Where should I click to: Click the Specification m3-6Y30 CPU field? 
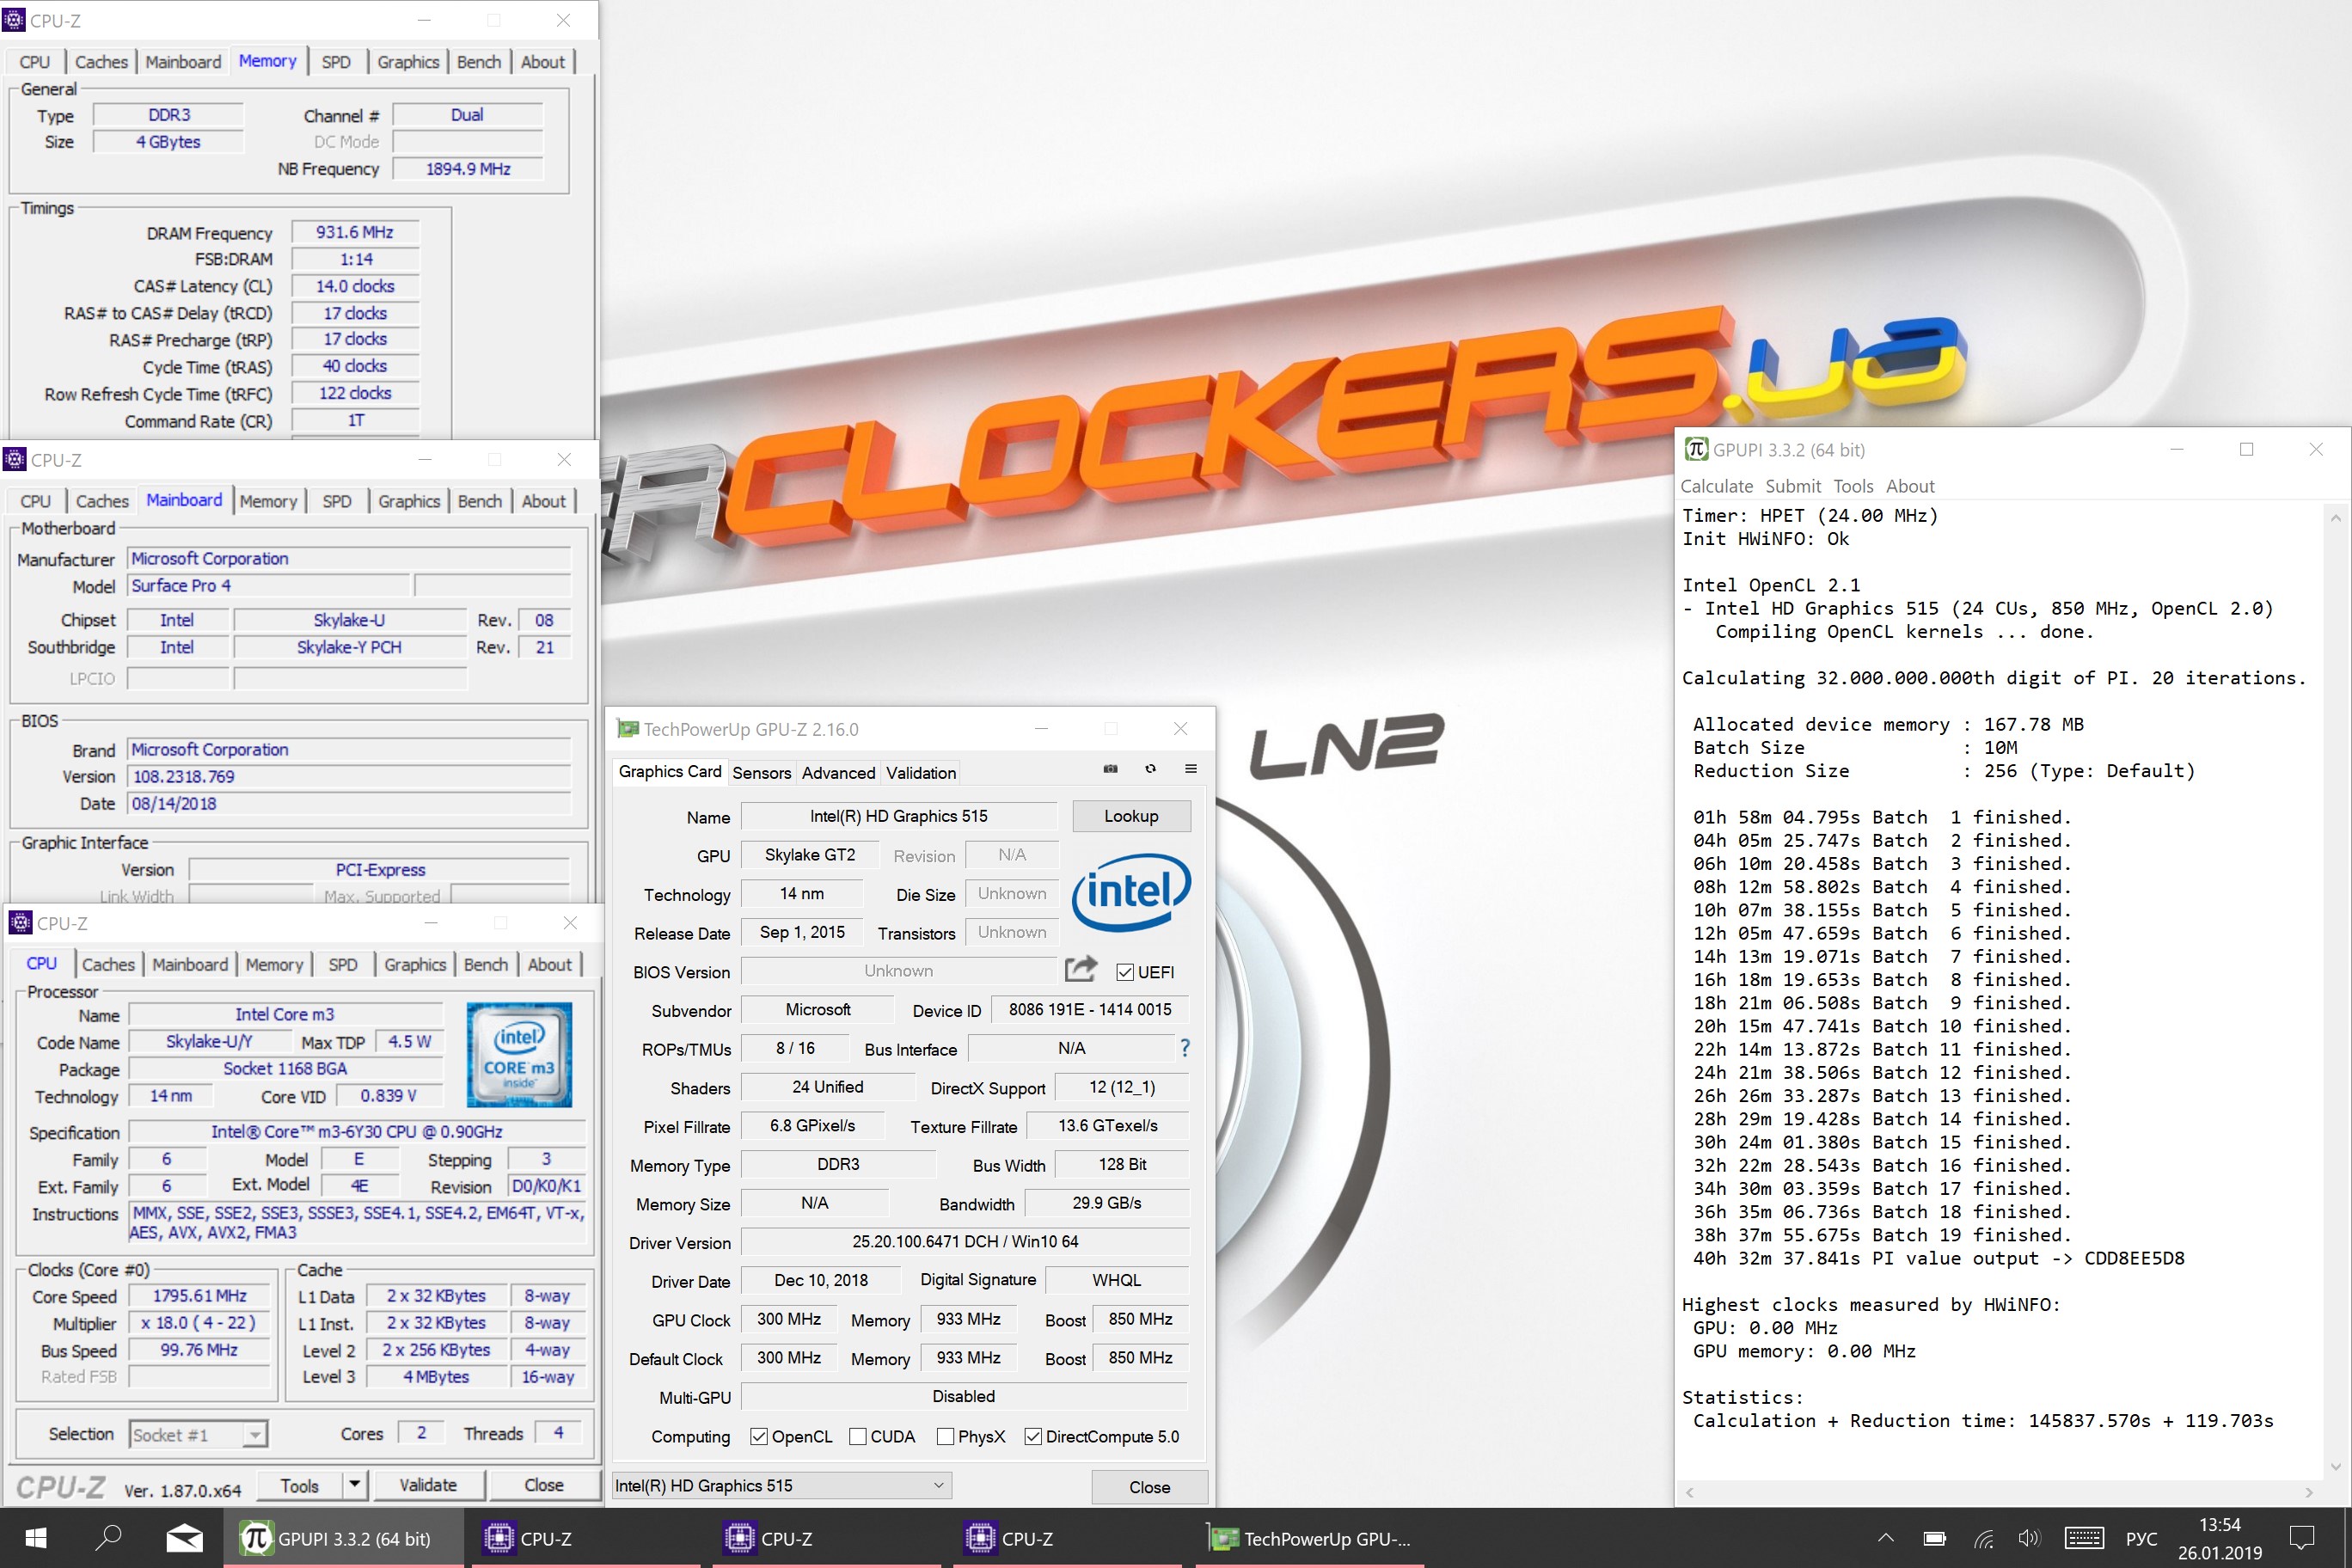357,1131
